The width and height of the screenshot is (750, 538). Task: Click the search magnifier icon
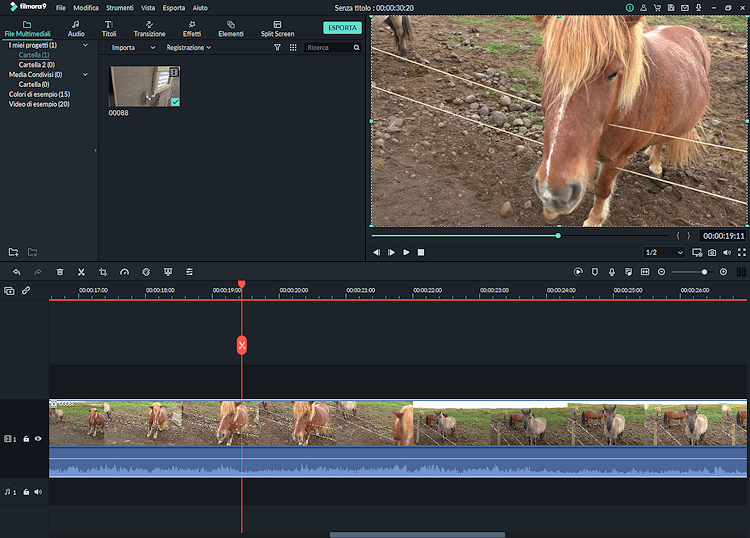point(357,47)
